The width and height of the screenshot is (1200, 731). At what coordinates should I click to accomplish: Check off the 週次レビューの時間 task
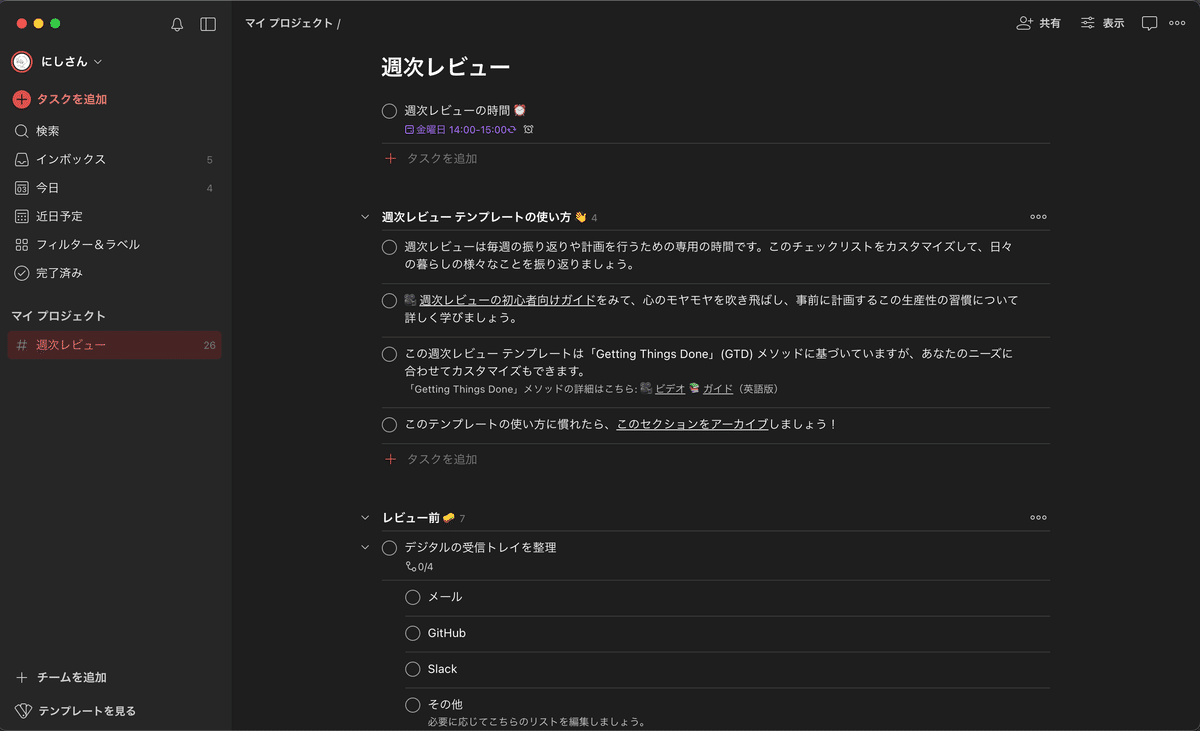389,111
